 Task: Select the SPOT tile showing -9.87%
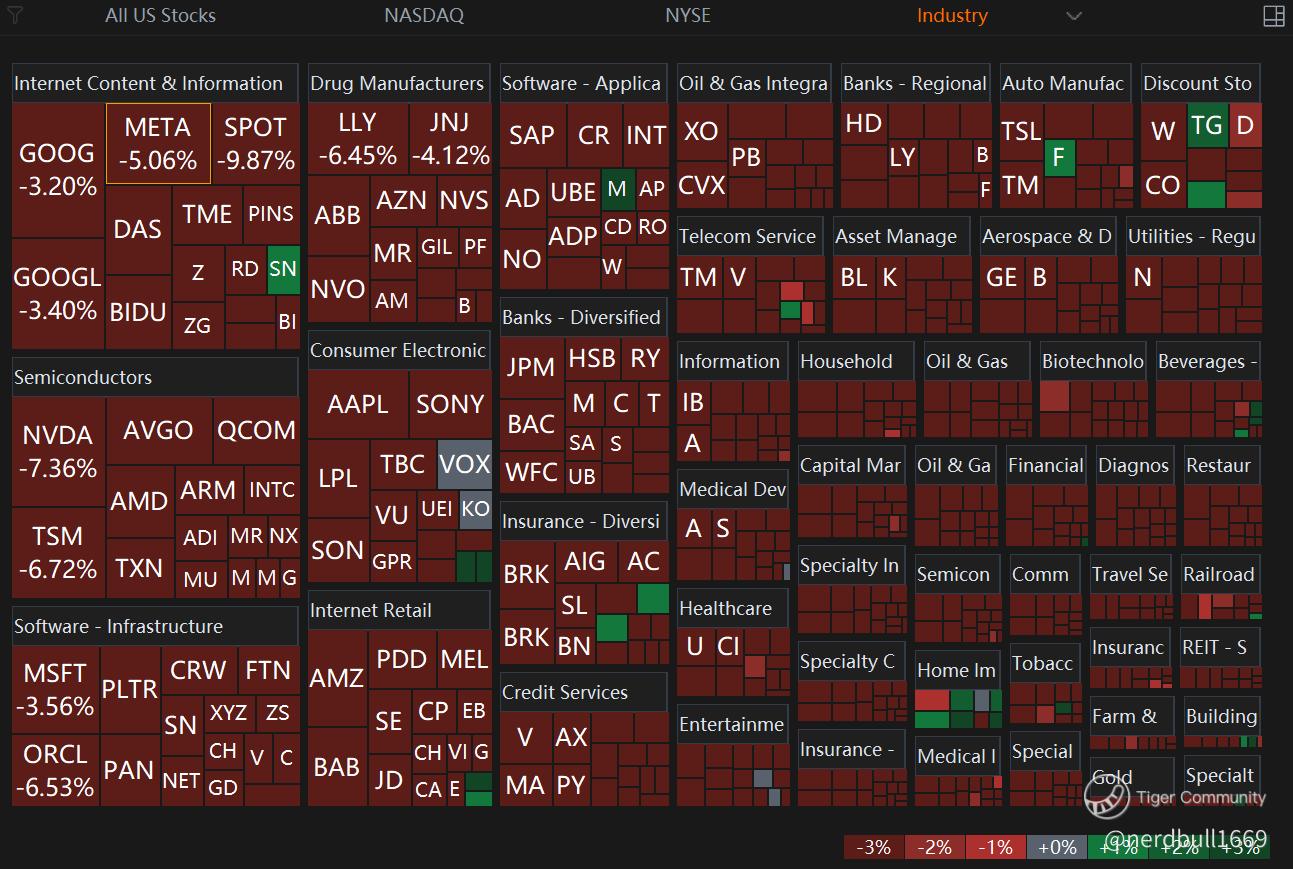pyautogui.click(x=255, y=144)
